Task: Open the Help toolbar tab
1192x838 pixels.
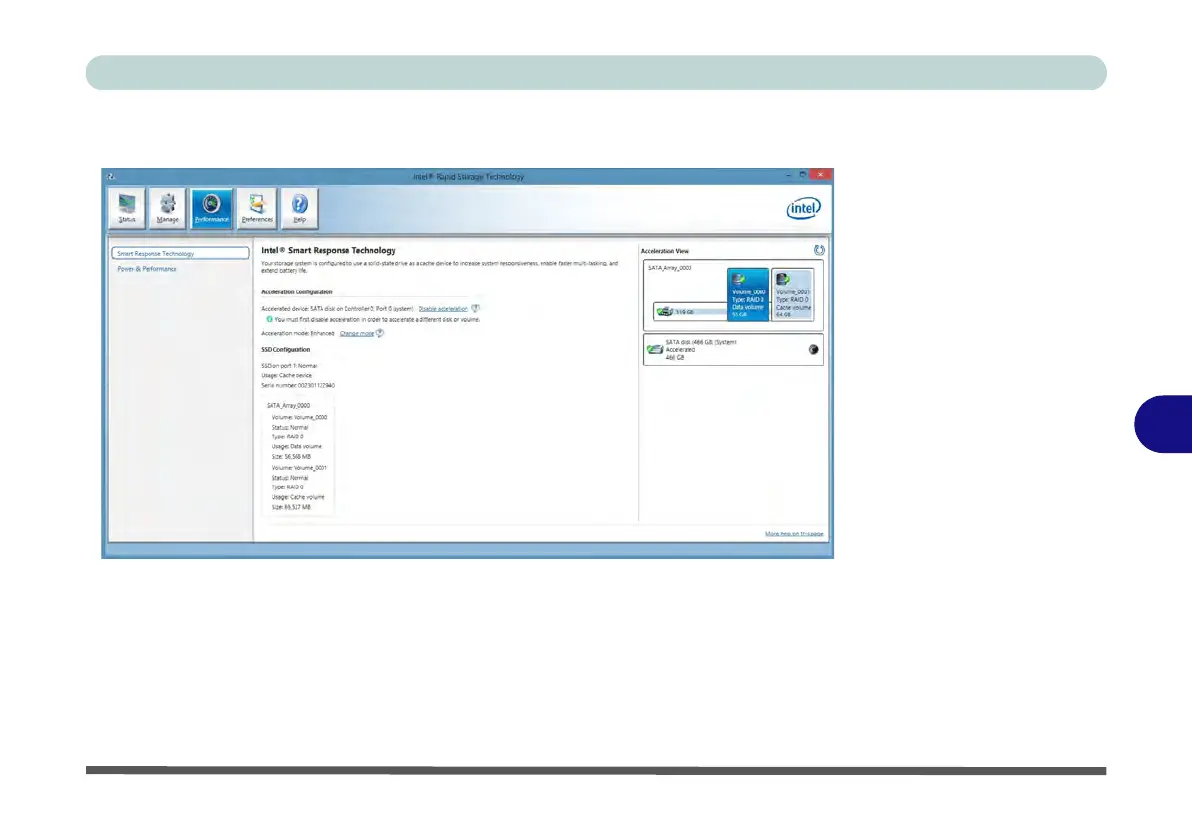Action: (300, 208)
